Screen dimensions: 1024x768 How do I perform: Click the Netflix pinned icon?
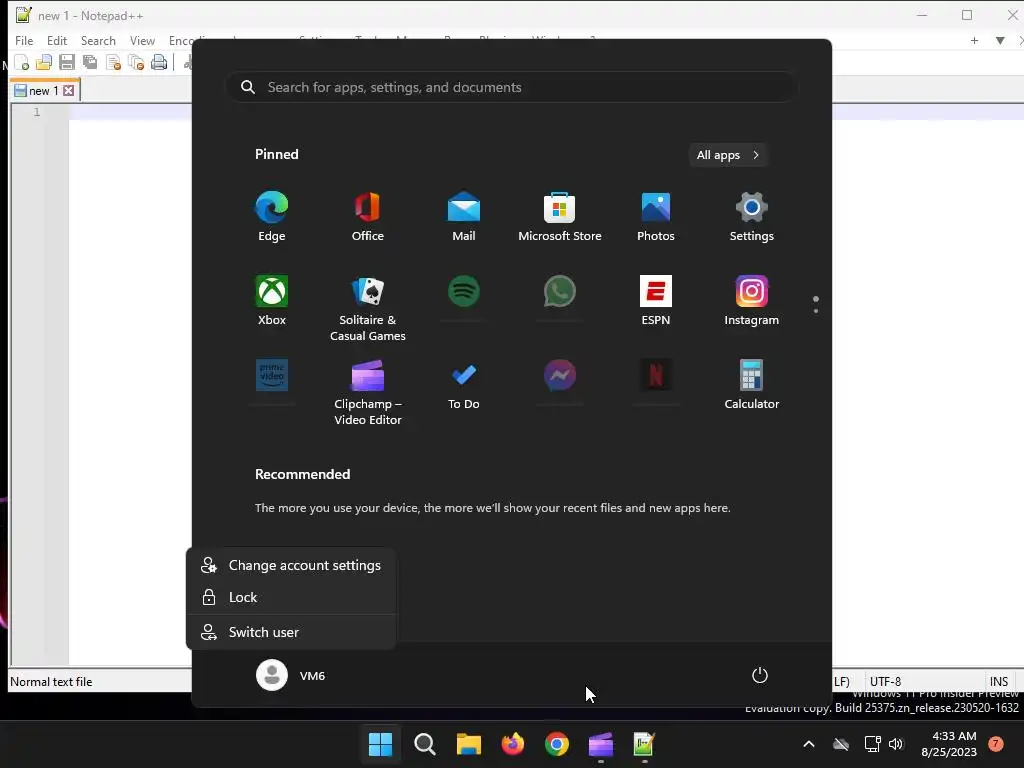656,375
